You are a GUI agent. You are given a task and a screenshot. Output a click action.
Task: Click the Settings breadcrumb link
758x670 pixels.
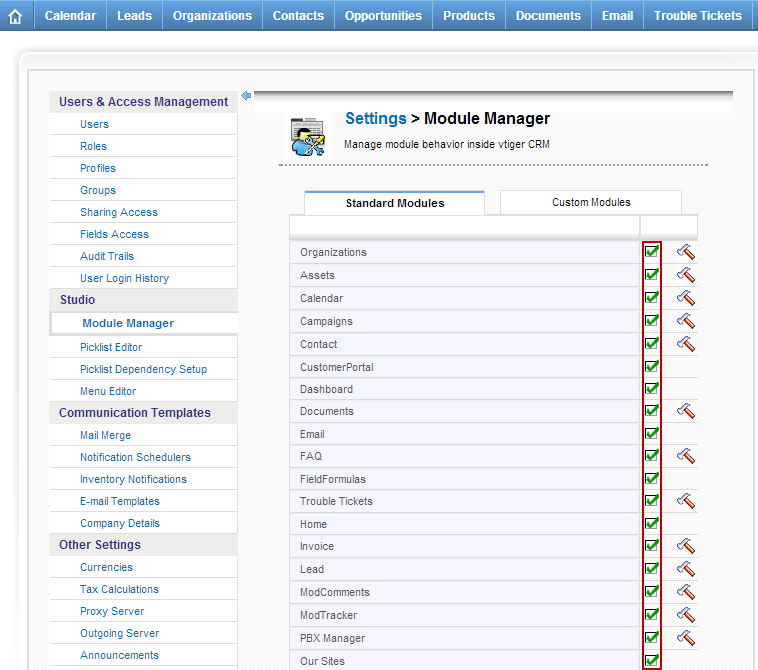point(375,119)
